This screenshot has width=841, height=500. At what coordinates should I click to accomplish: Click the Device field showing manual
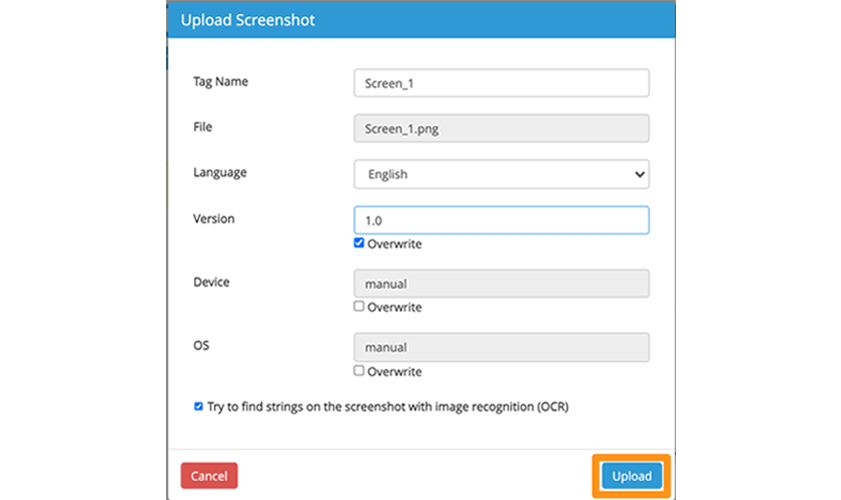501,283
